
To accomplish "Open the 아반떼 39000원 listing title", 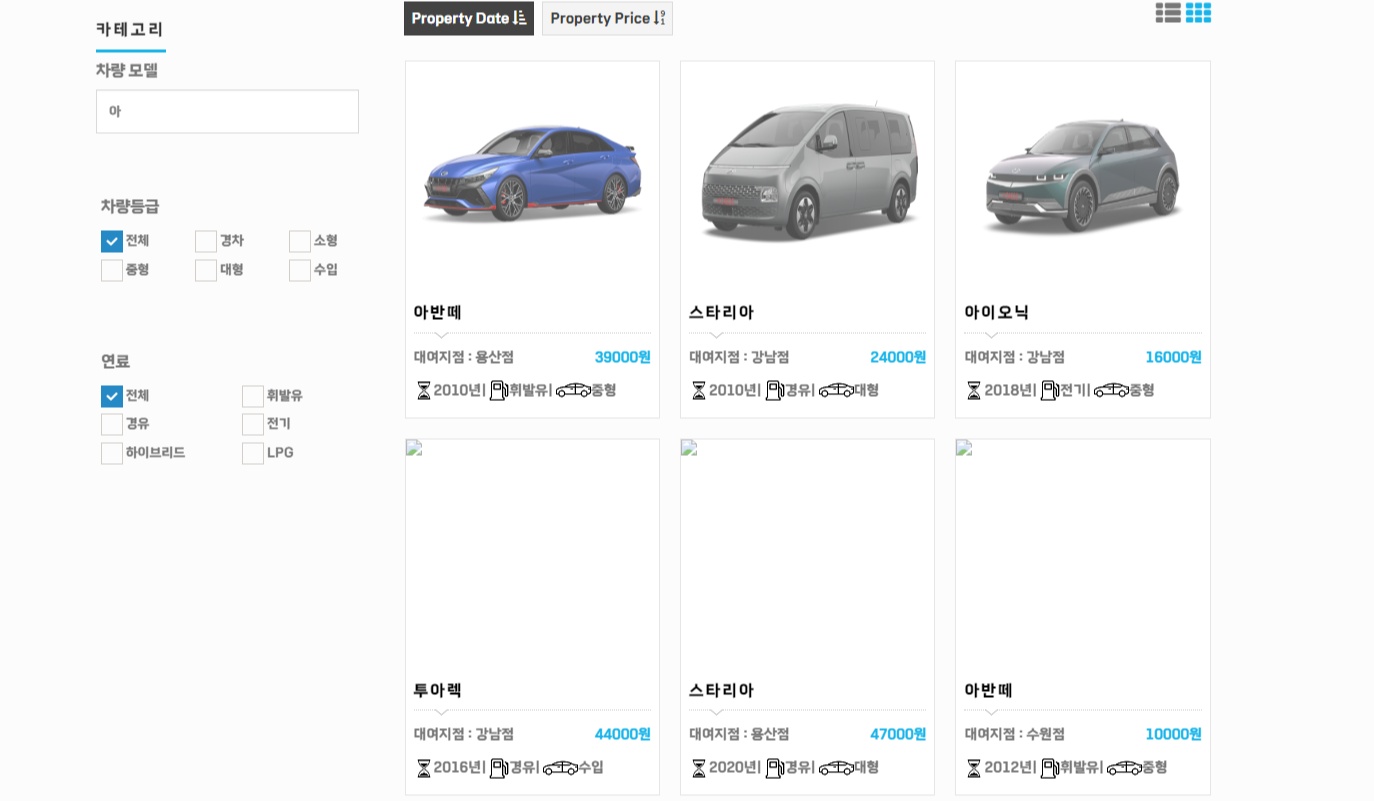I will coord(438,312).
